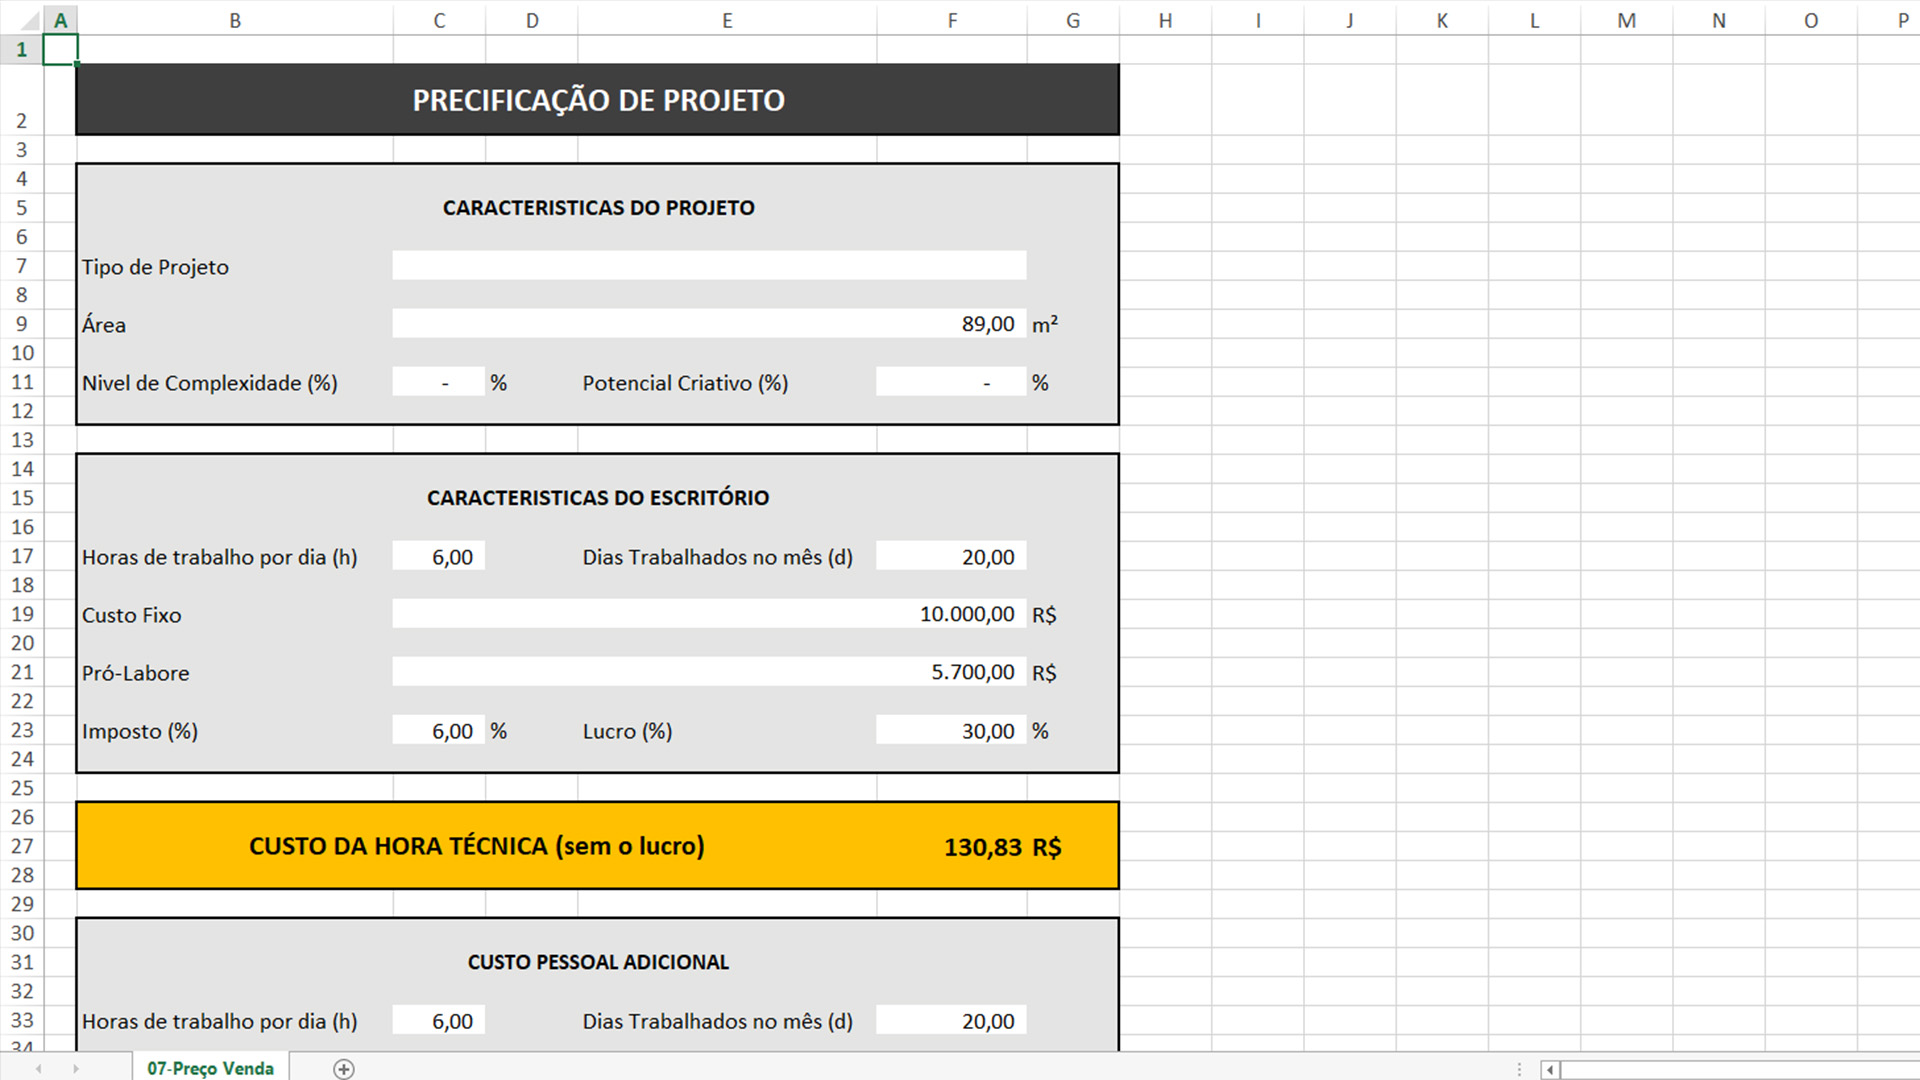Open the 07-Preço Venda sheet tab

210,1068
